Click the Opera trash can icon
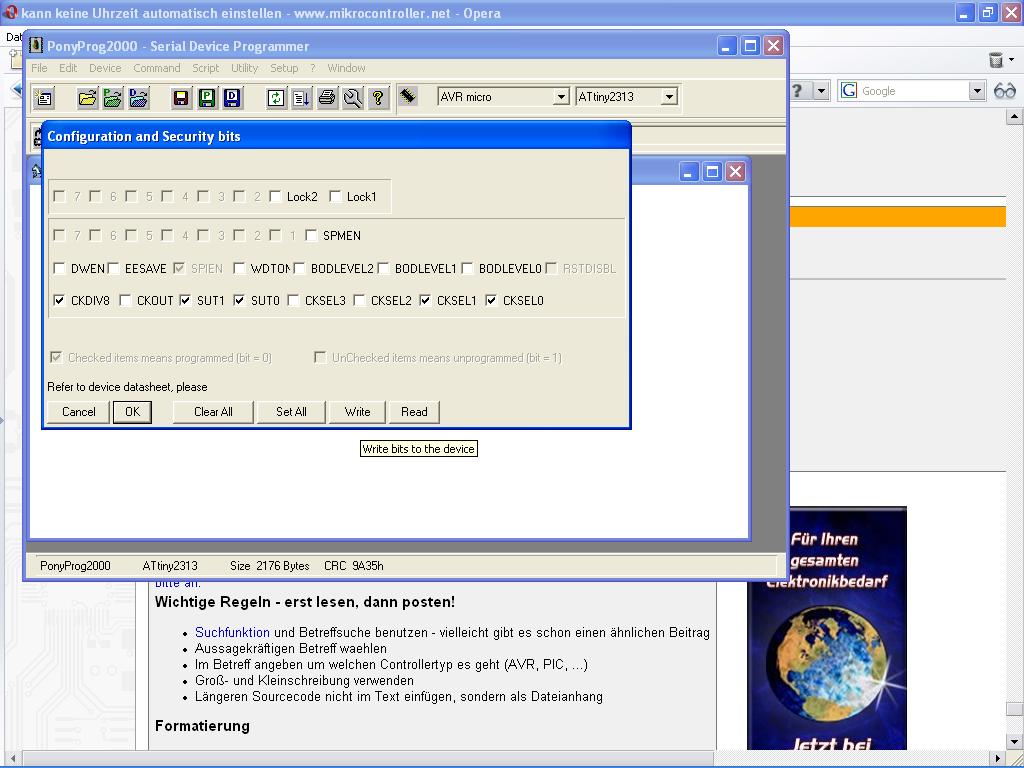Viewport: 1024px width, 768px height. pyautogui.click(x=995, y=60)
